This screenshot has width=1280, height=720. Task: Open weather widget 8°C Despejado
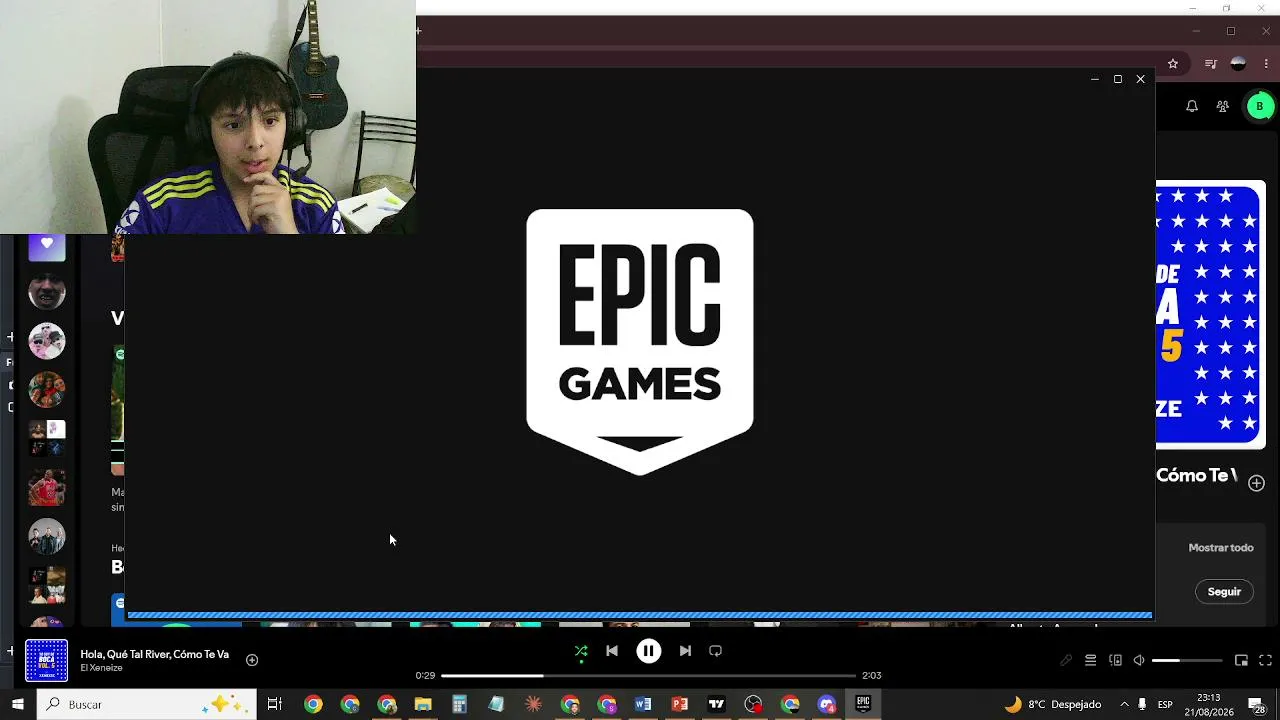click(1053, 704)
